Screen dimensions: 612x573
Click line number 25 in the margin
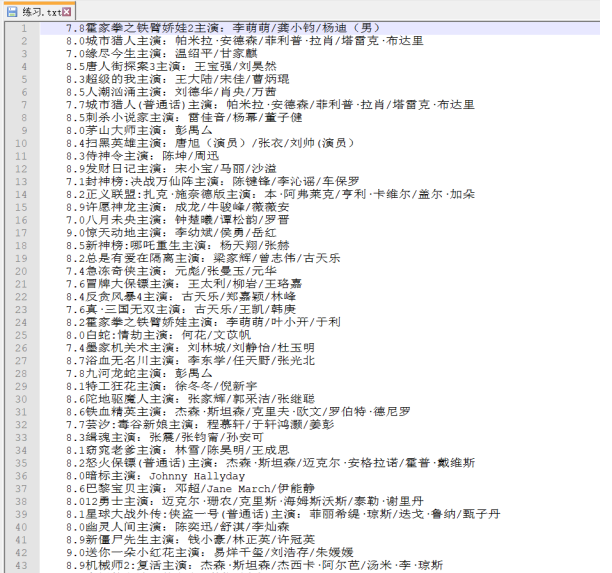[20, 334]
